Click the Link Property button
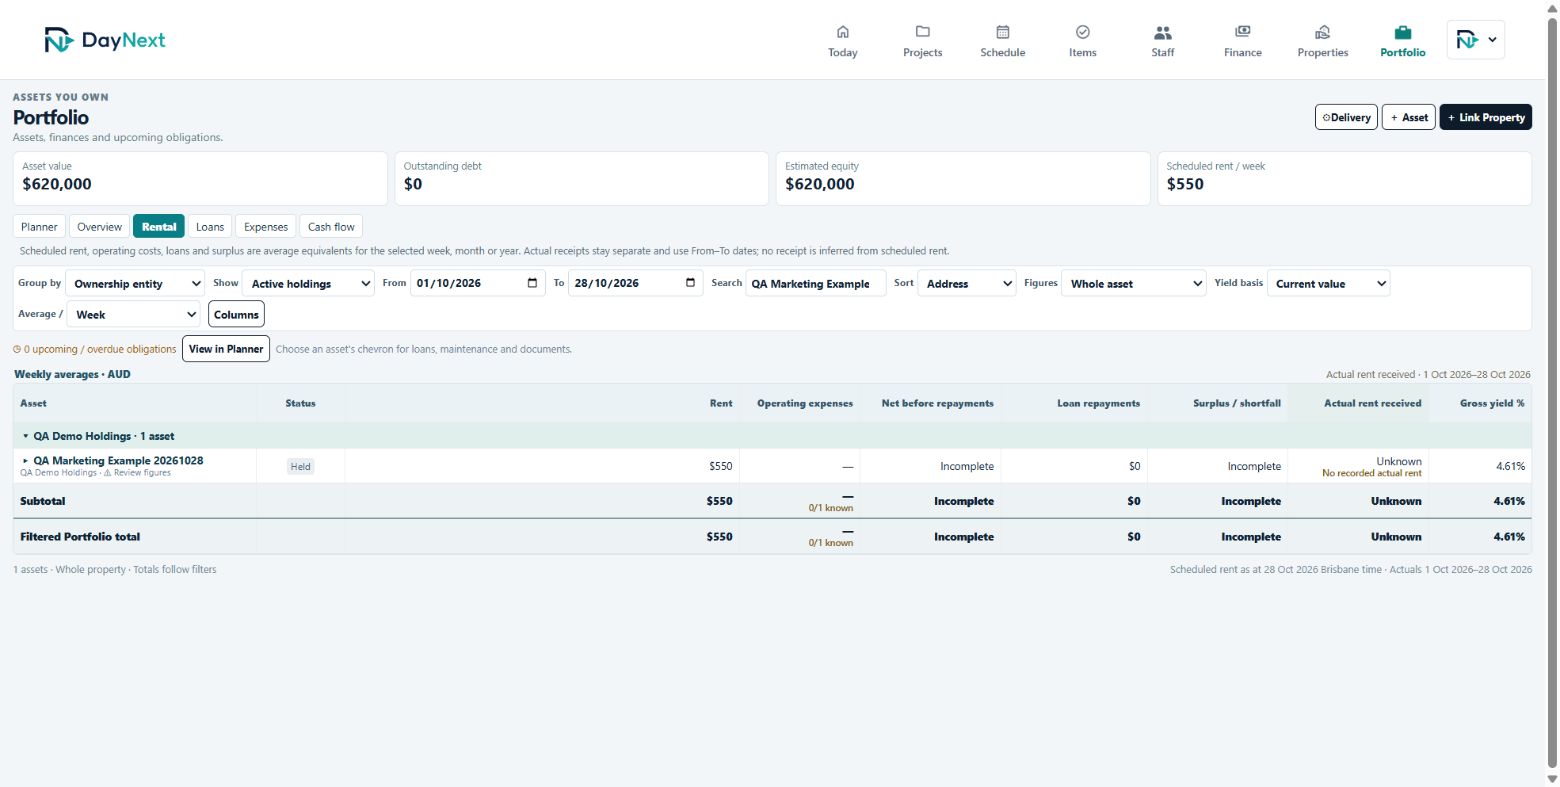The image size is (1560, 787). [x=1485, y=117]
